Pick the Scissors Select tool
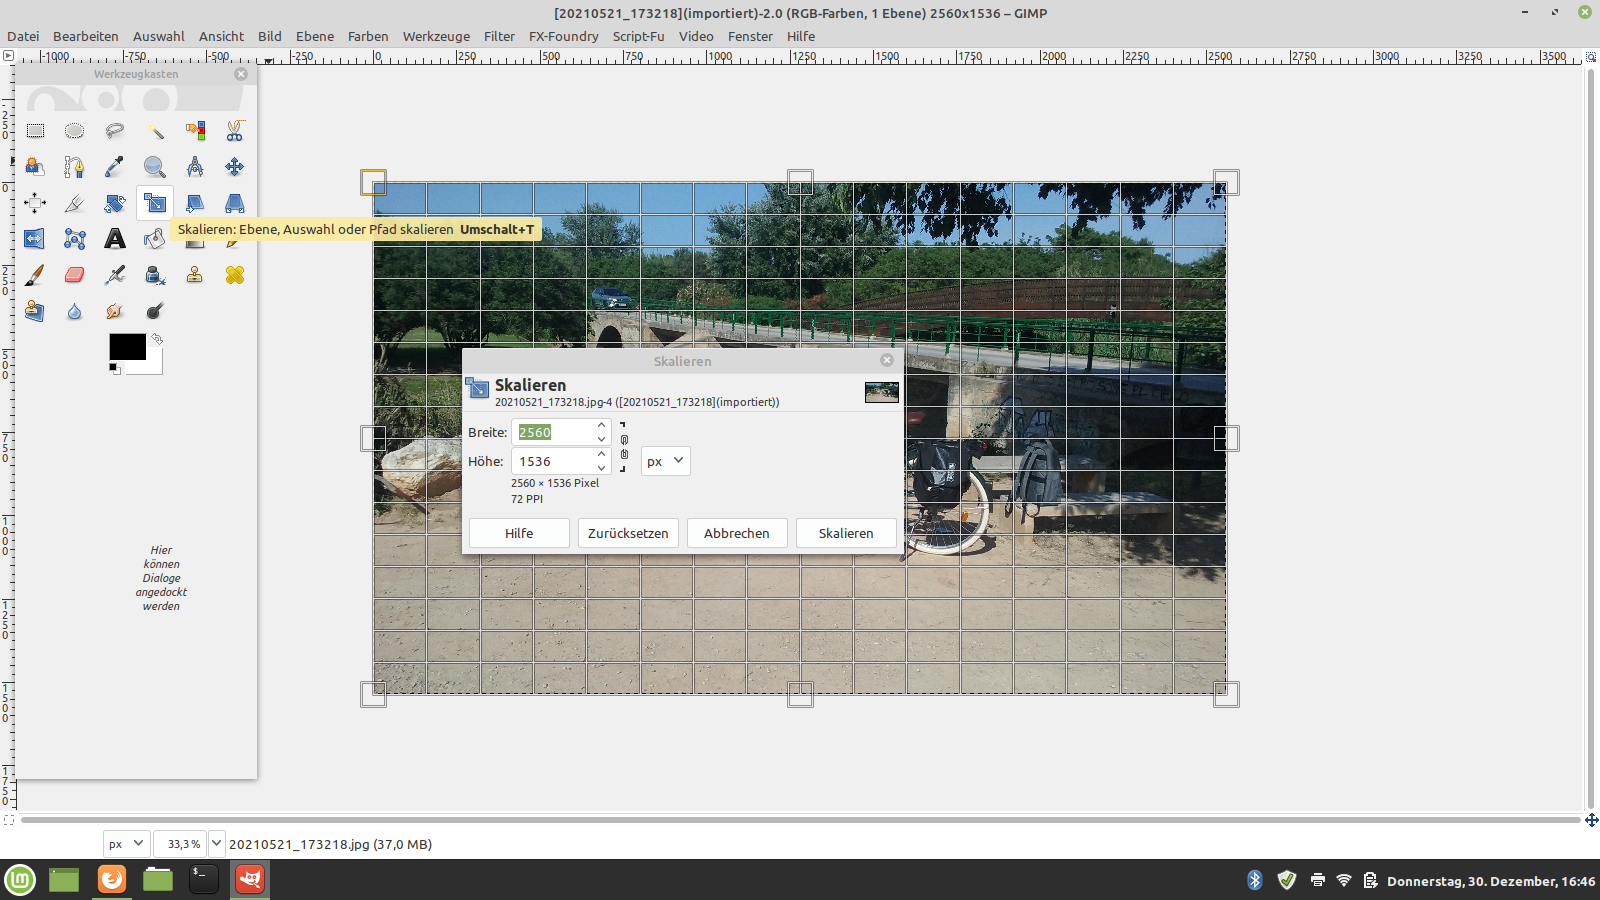The image size is (1600, 900). click(x=234, y=131)
